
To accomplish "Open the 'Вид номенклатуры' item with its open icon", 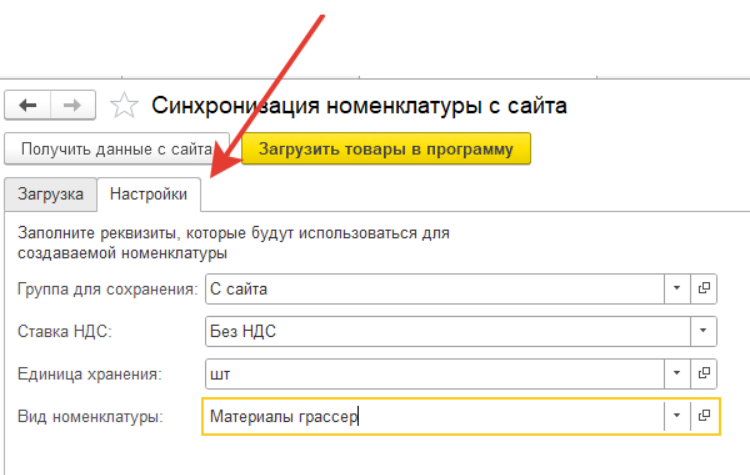I will coord(704,416).
